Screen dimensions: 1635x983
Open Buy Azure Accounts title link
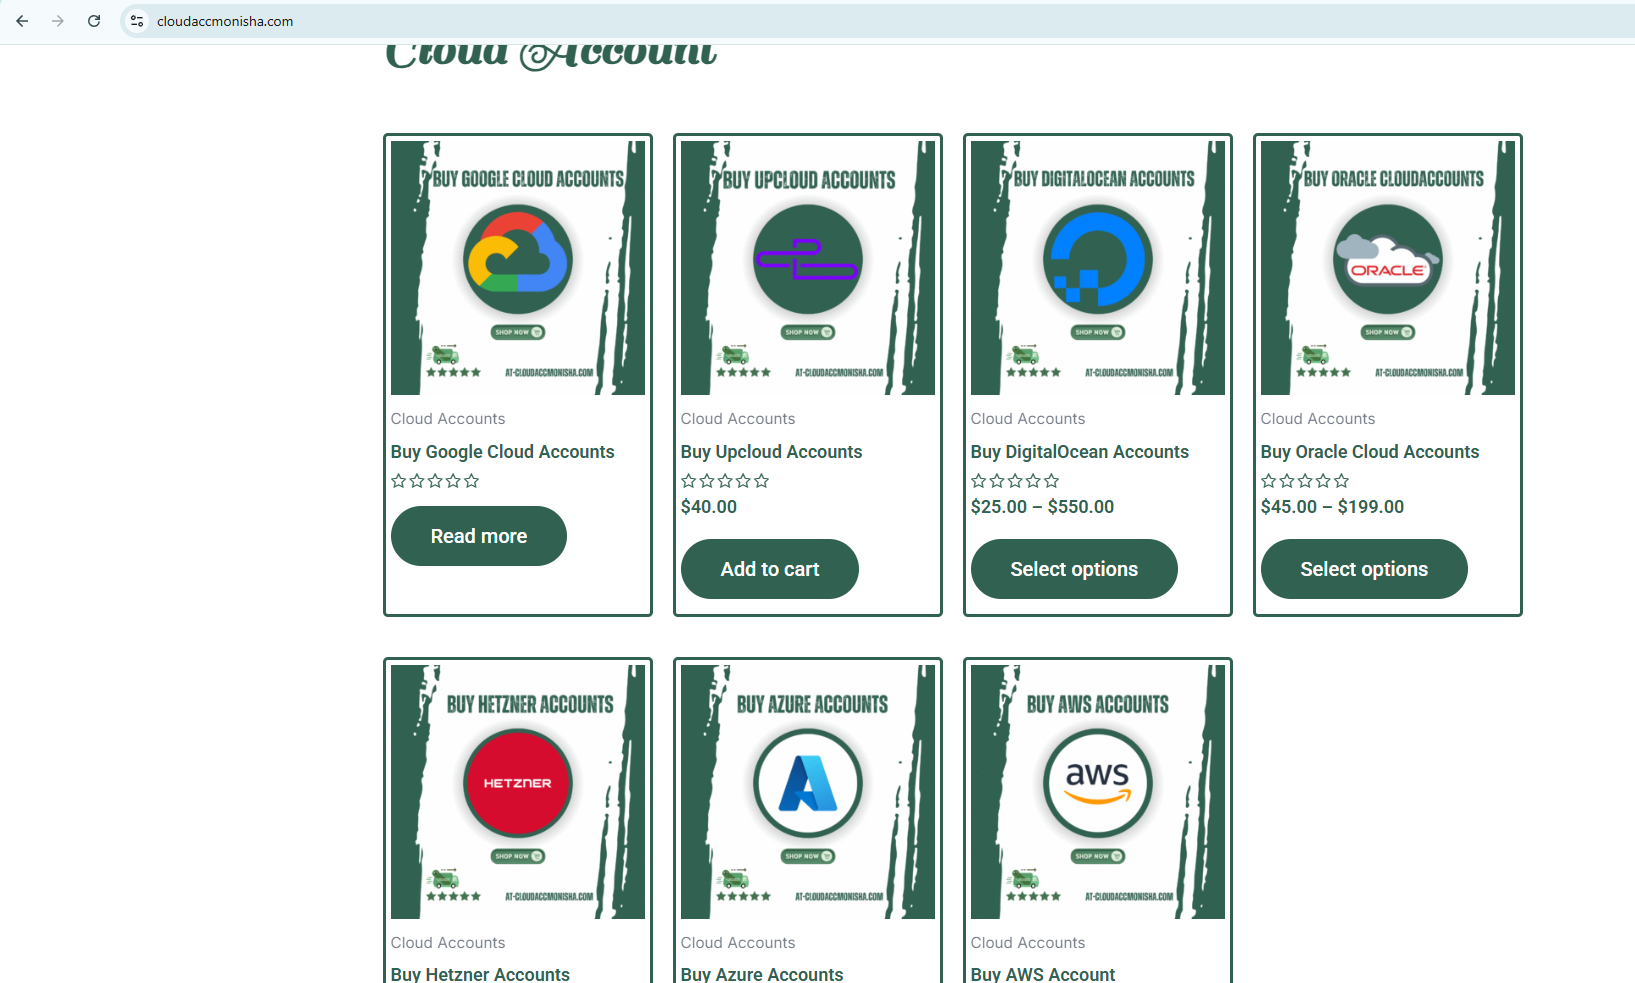(762, 974)
